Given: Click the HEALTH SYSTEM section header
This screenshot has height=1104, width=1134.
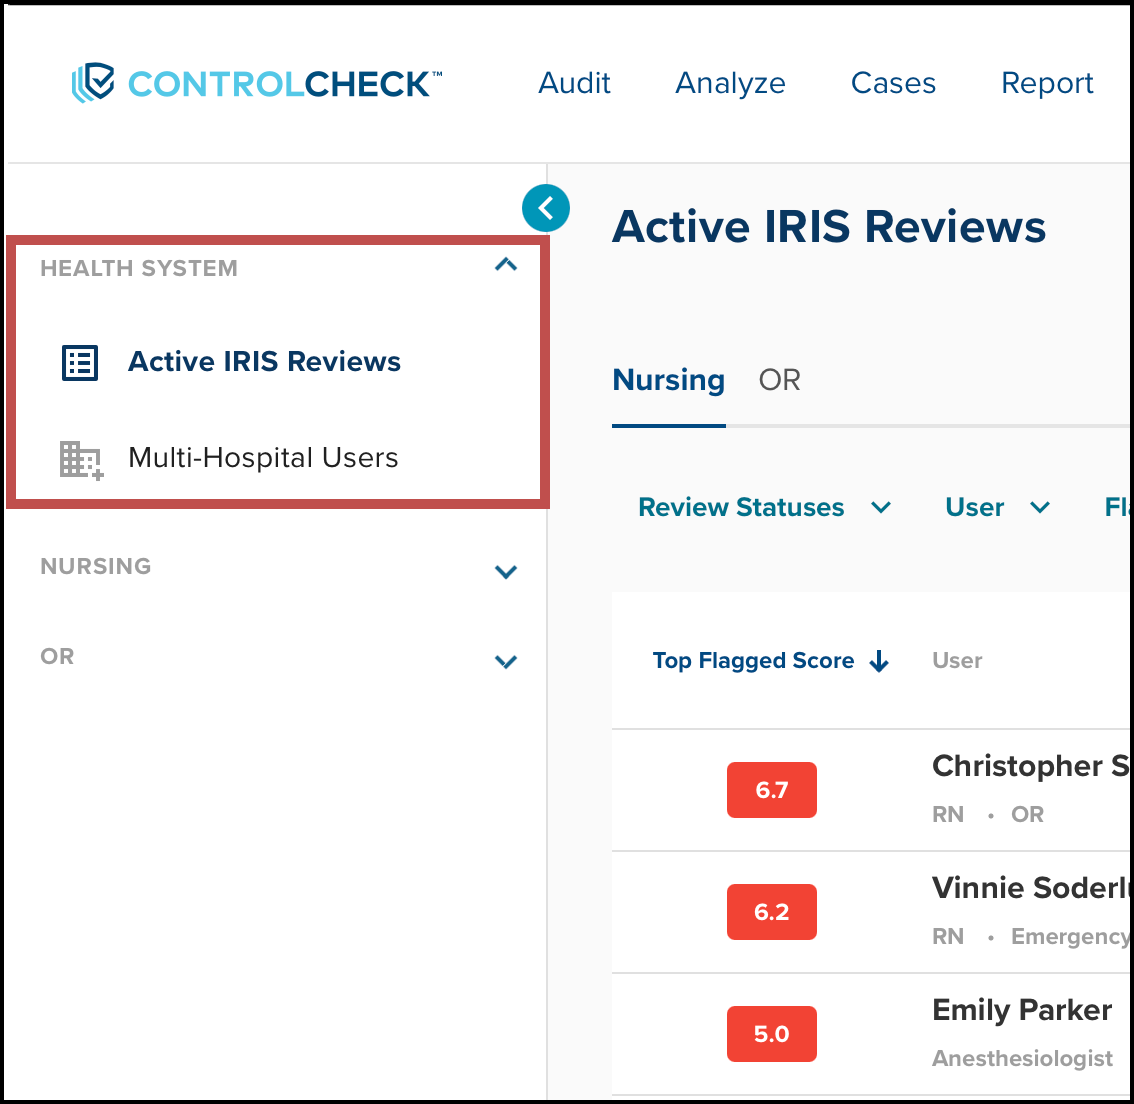Looking at the screenshot, I should pyautogui.click(x=138, y=268).
